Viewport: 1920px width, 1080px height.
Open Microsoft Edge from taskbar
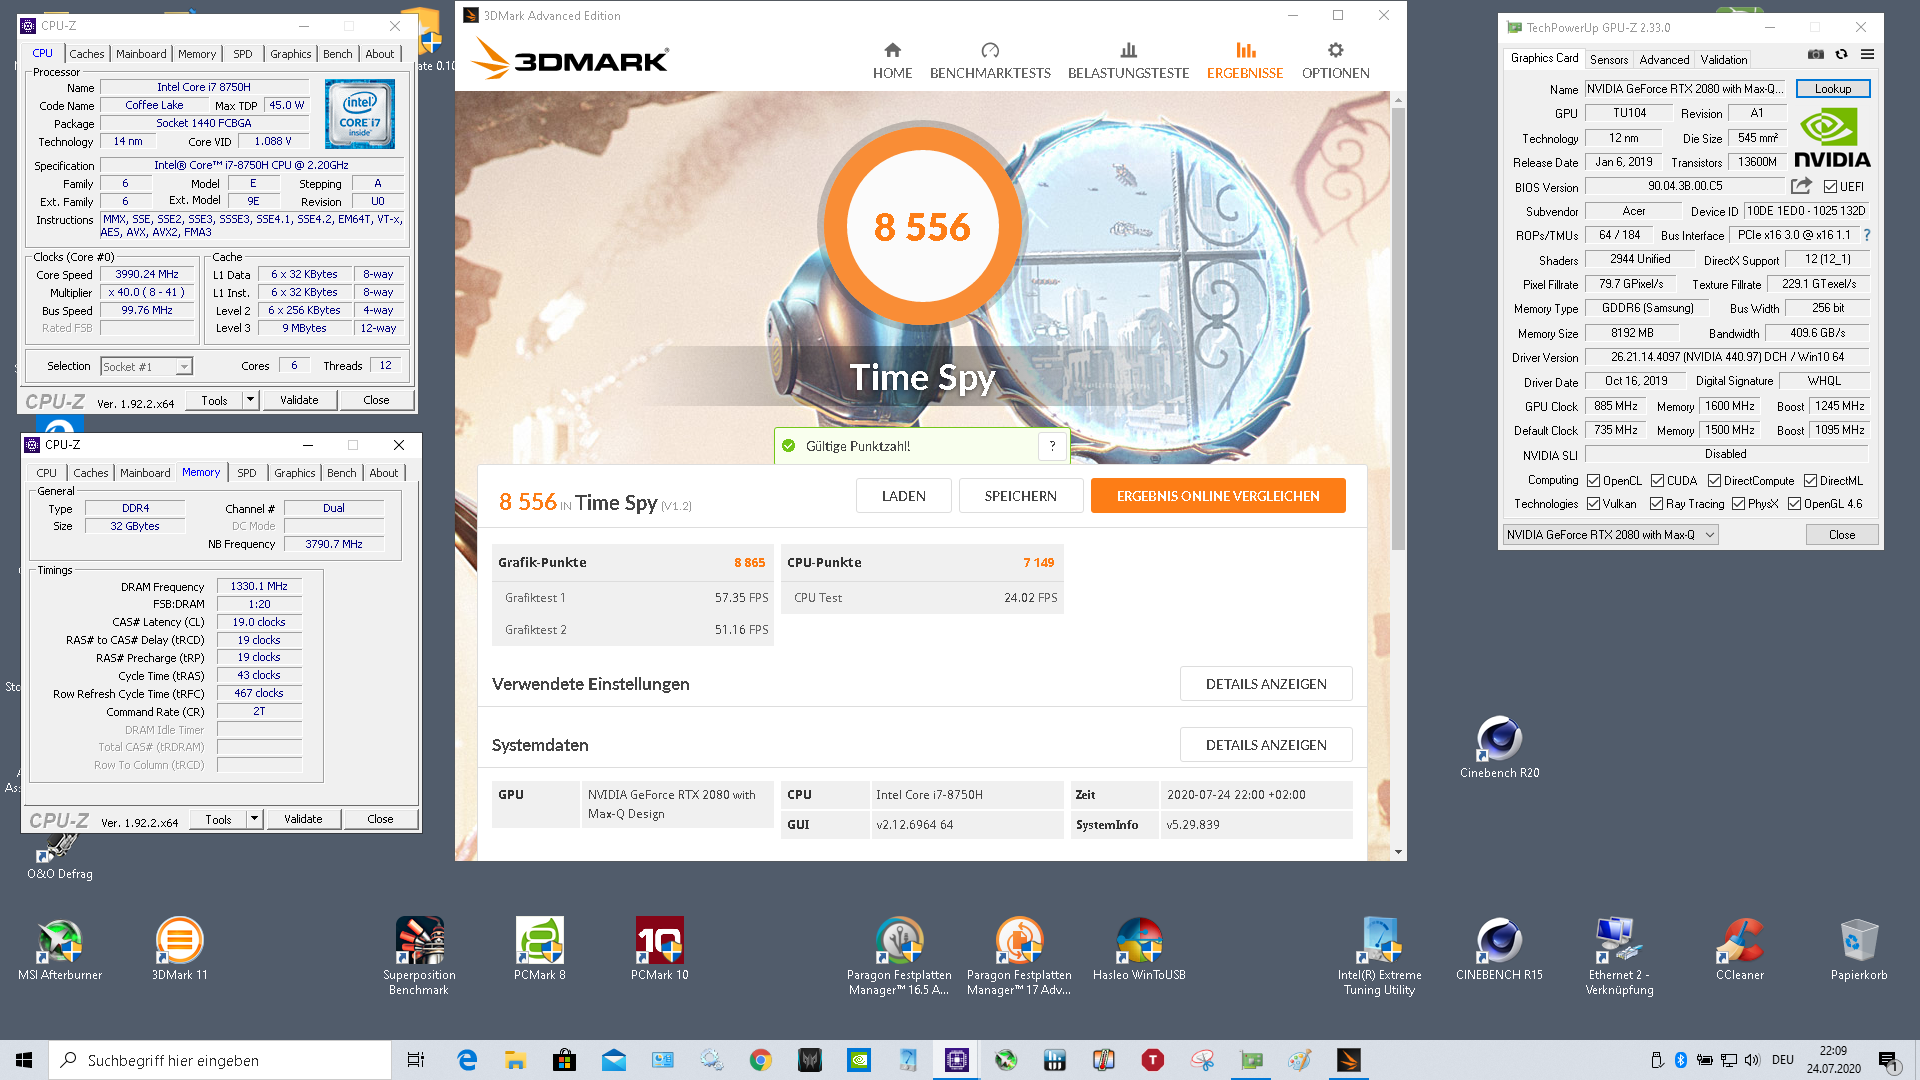[x=467, y=1060]
